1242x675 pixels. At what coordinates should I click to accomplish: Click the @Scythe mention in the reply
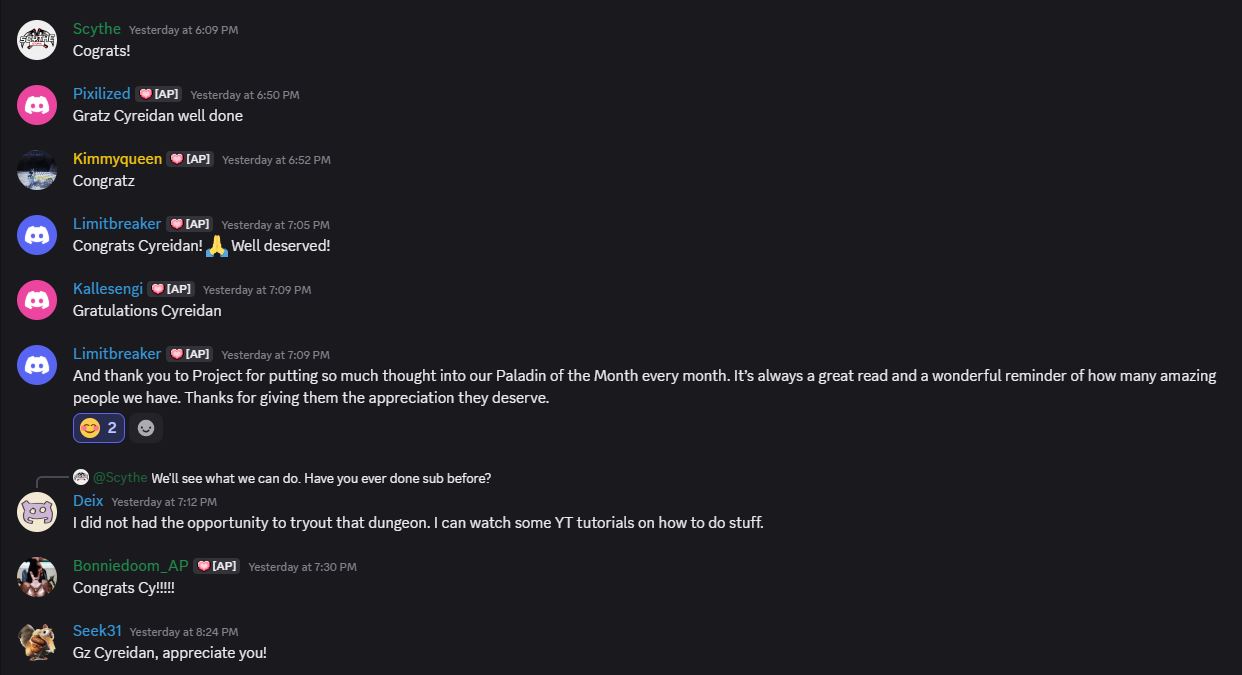pyautogui.click(x=120, y=478)
